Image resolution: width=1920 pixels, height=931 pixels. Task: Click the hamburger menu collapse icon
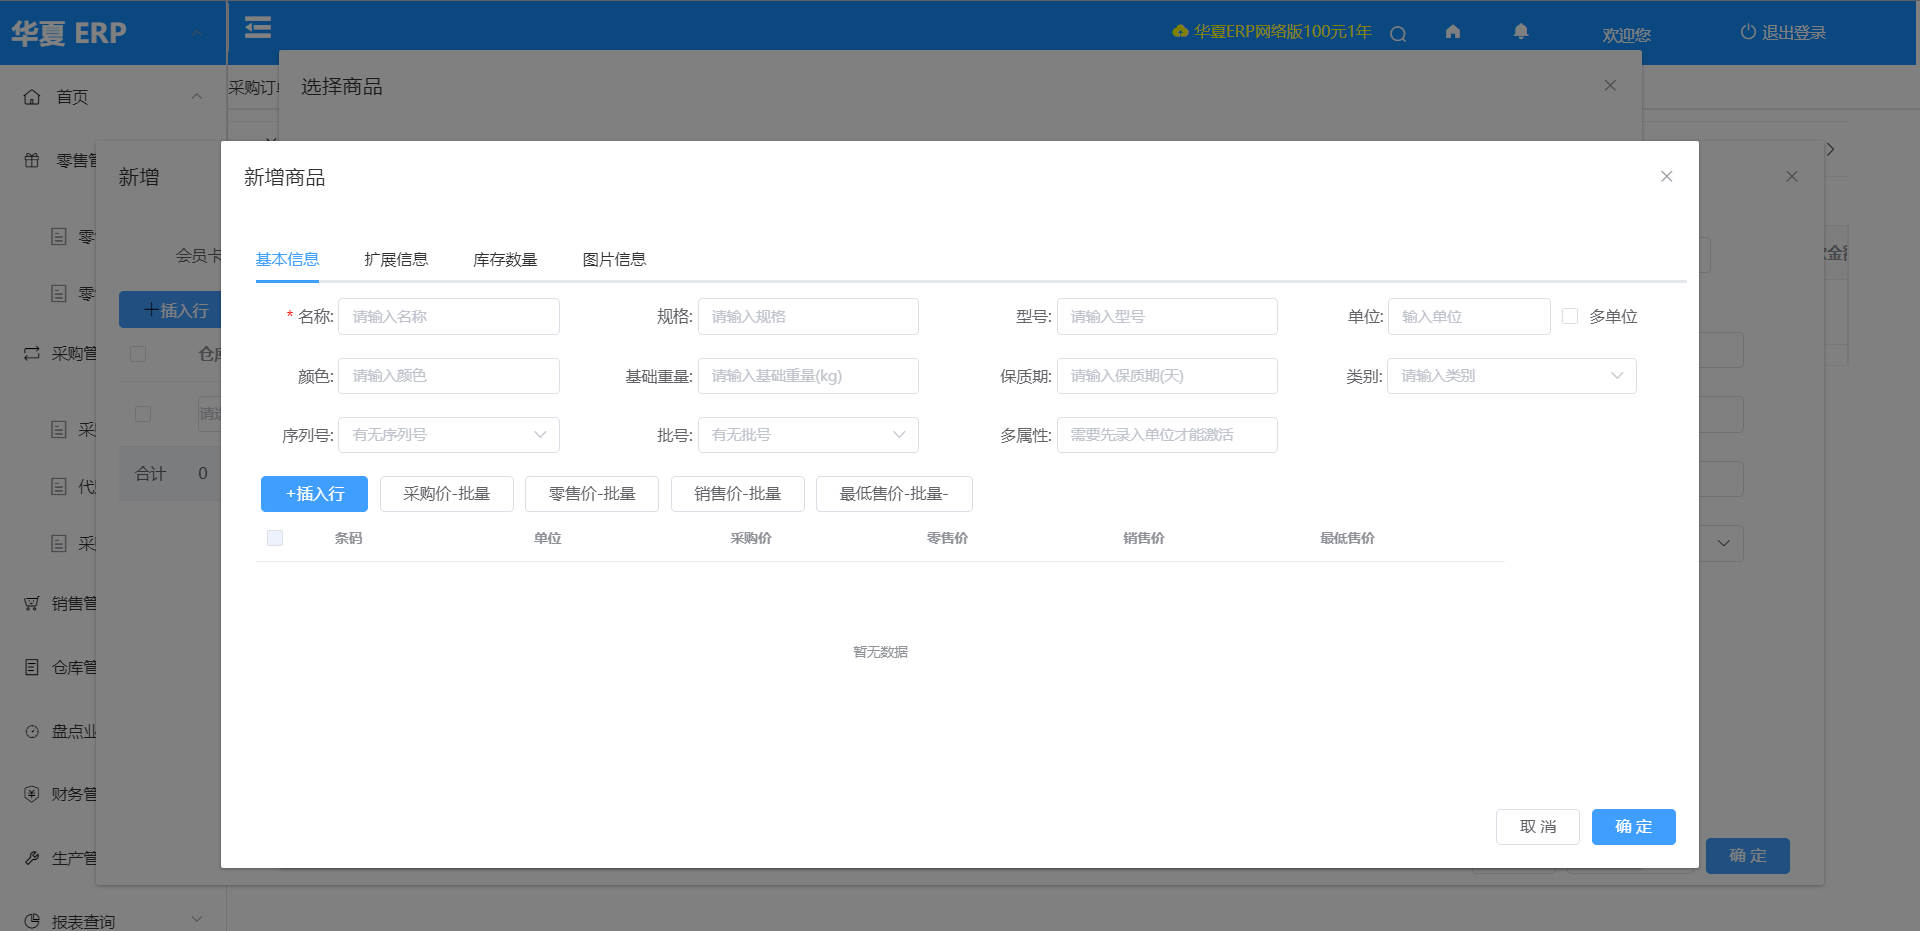coord(258,27)
